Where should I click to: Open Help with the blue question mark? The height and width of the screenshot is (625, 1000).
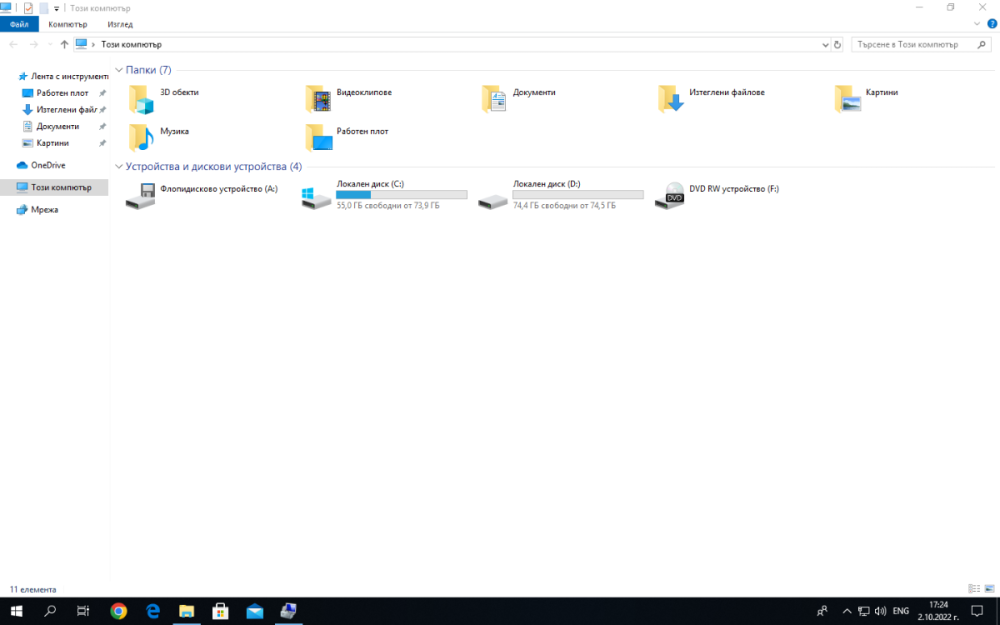[991, 23]
